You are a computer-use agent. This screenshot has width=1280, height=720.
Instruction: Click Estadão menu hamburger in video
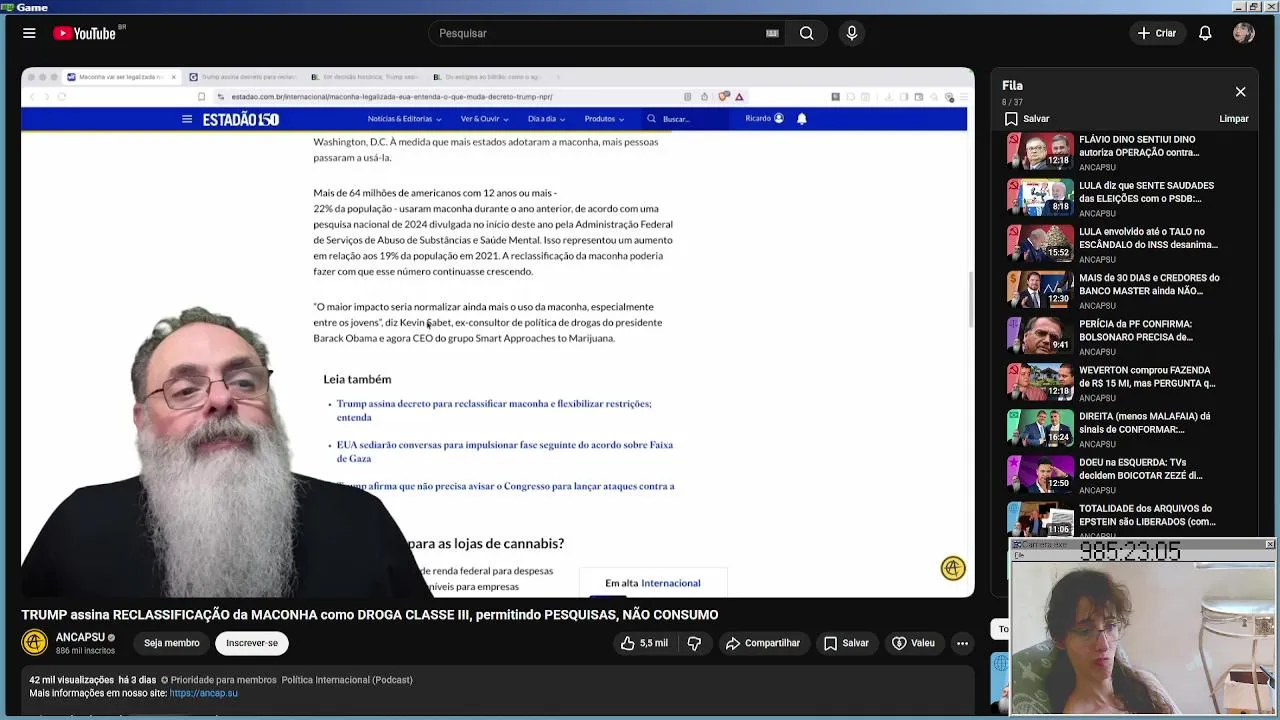point(186,119)
